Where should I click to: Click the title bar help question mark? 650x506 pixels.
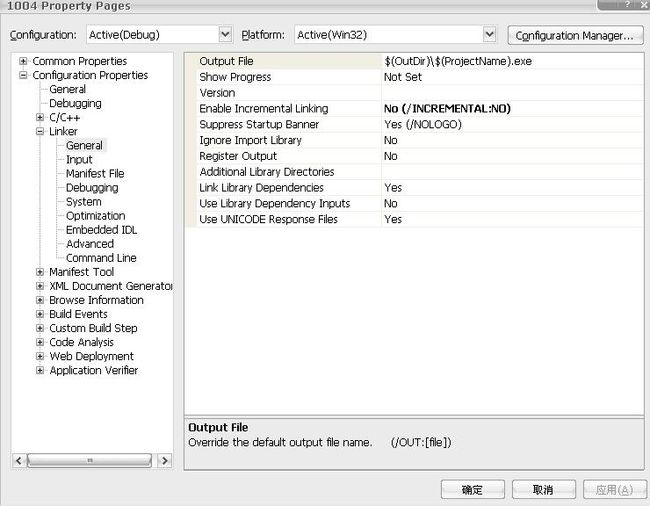tap(628, 4)
